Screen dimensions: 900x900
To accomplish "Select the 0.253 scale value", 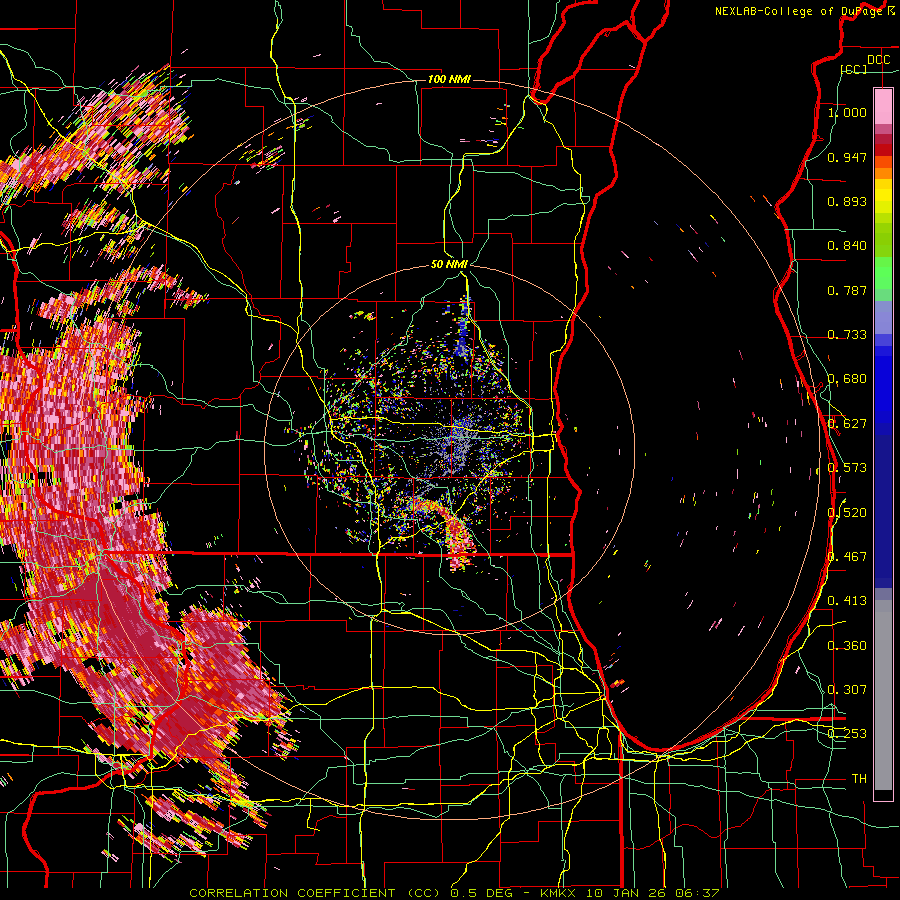I will (x=847, y=734).
